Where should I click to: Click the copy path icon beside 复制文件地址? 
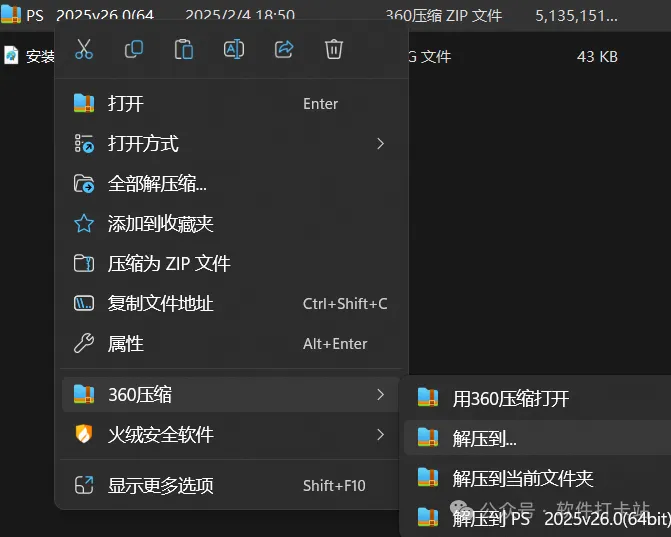click(x=84, y=303)
